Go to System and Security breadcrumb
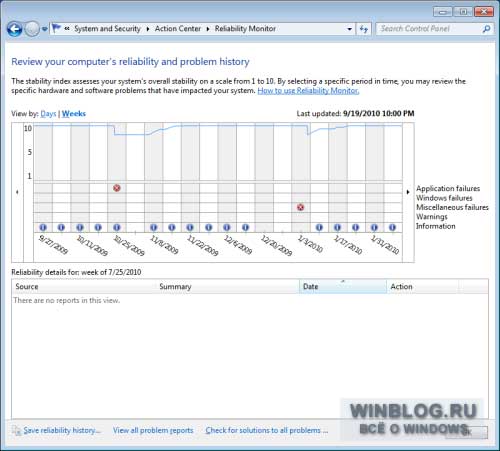Viewport: 500px width, 451px height. click(107, 29)
